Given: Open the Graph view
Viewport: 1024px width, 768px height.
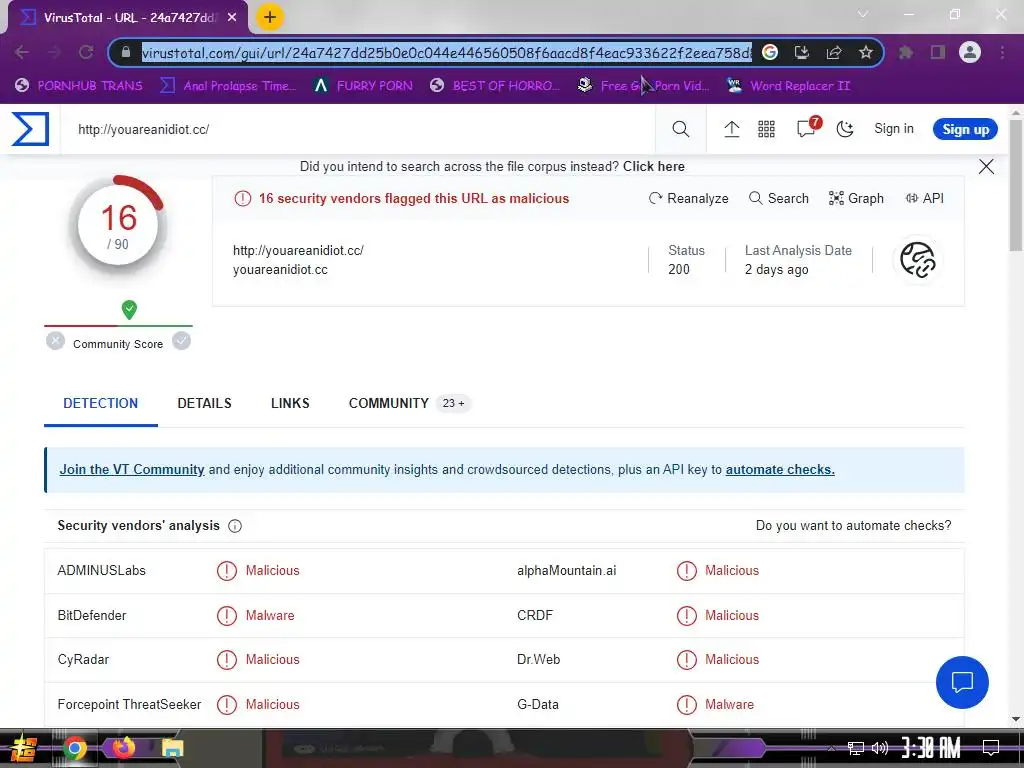Looking at the screenshot, I should click(x=856, y=199).
